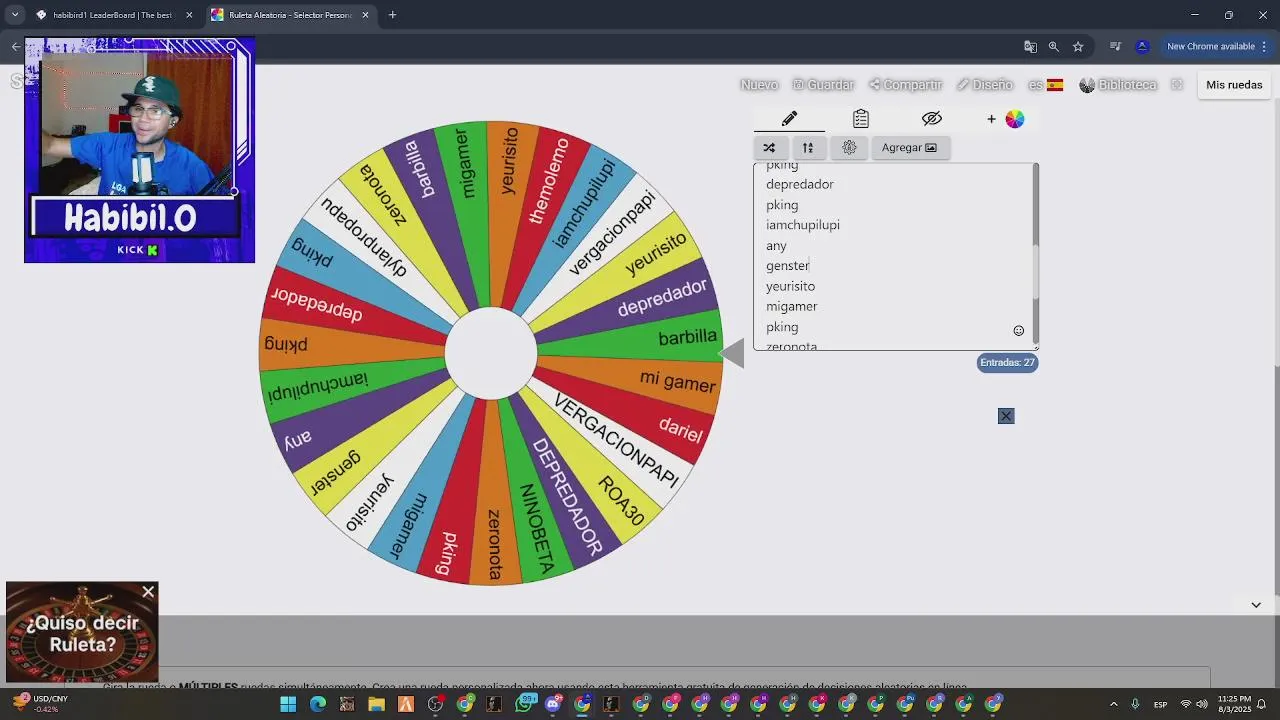Open the Chrome profile avatar
This screenshot has width=1280, height=720.
coord(1142,46)
